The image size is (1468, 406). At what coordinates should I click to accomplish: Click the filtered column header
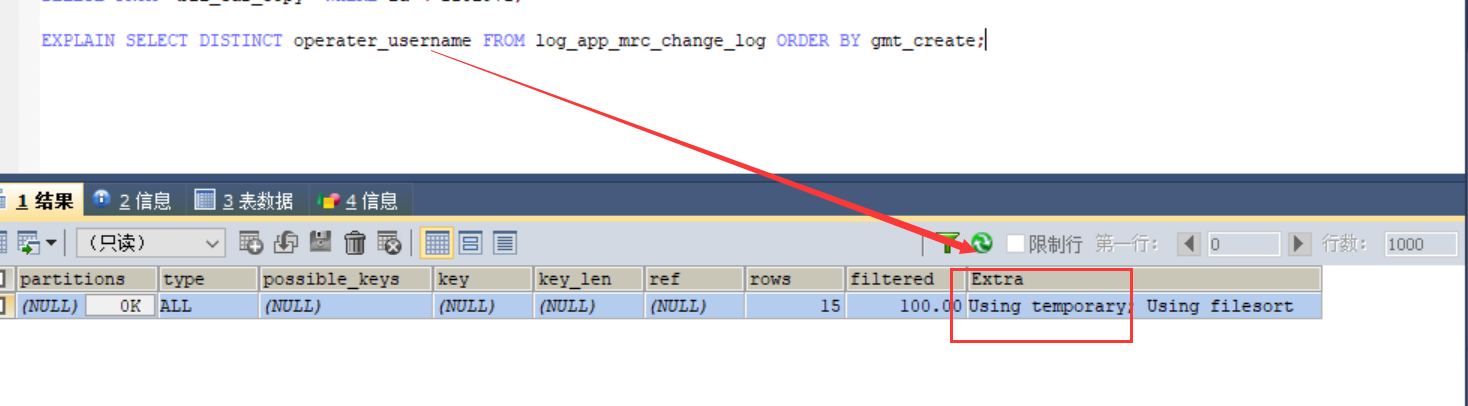point(906,279)
